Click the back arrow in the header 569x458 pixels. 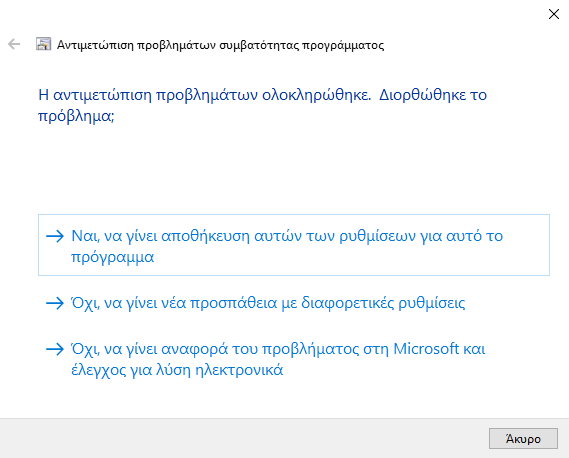14,44
